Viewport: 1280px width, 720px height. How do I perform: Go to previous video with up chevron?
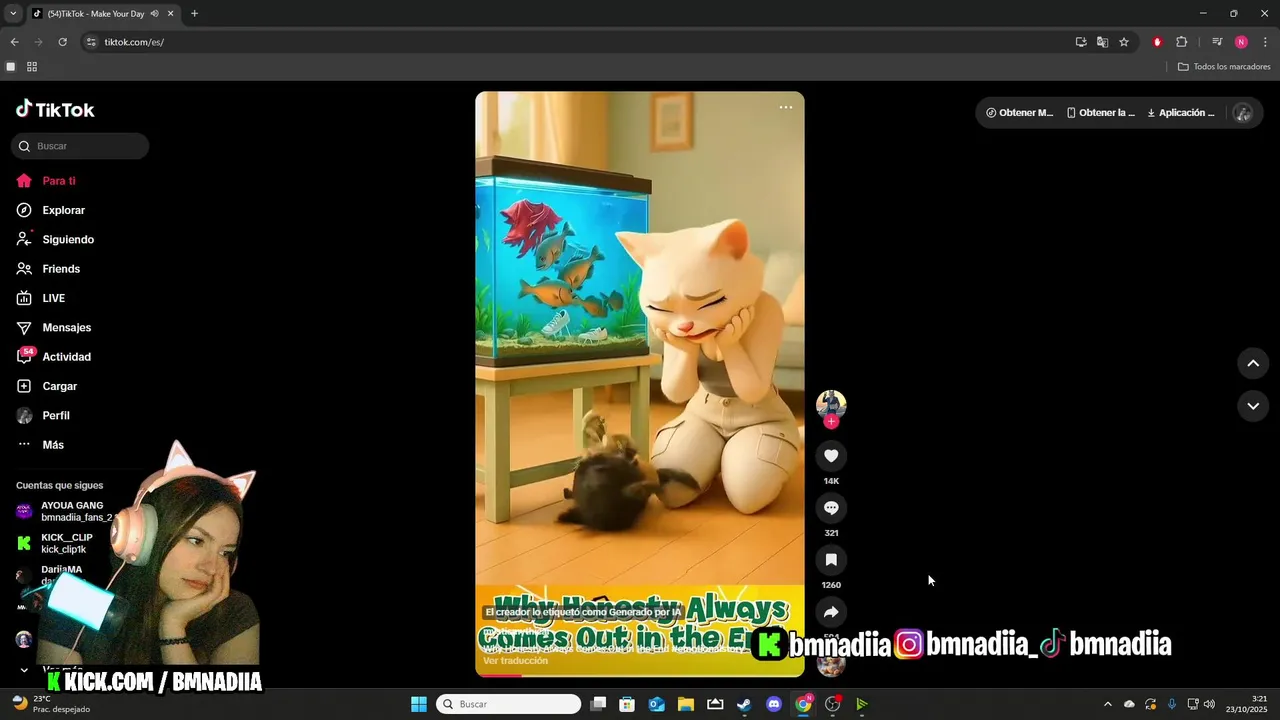point(1253,363)
